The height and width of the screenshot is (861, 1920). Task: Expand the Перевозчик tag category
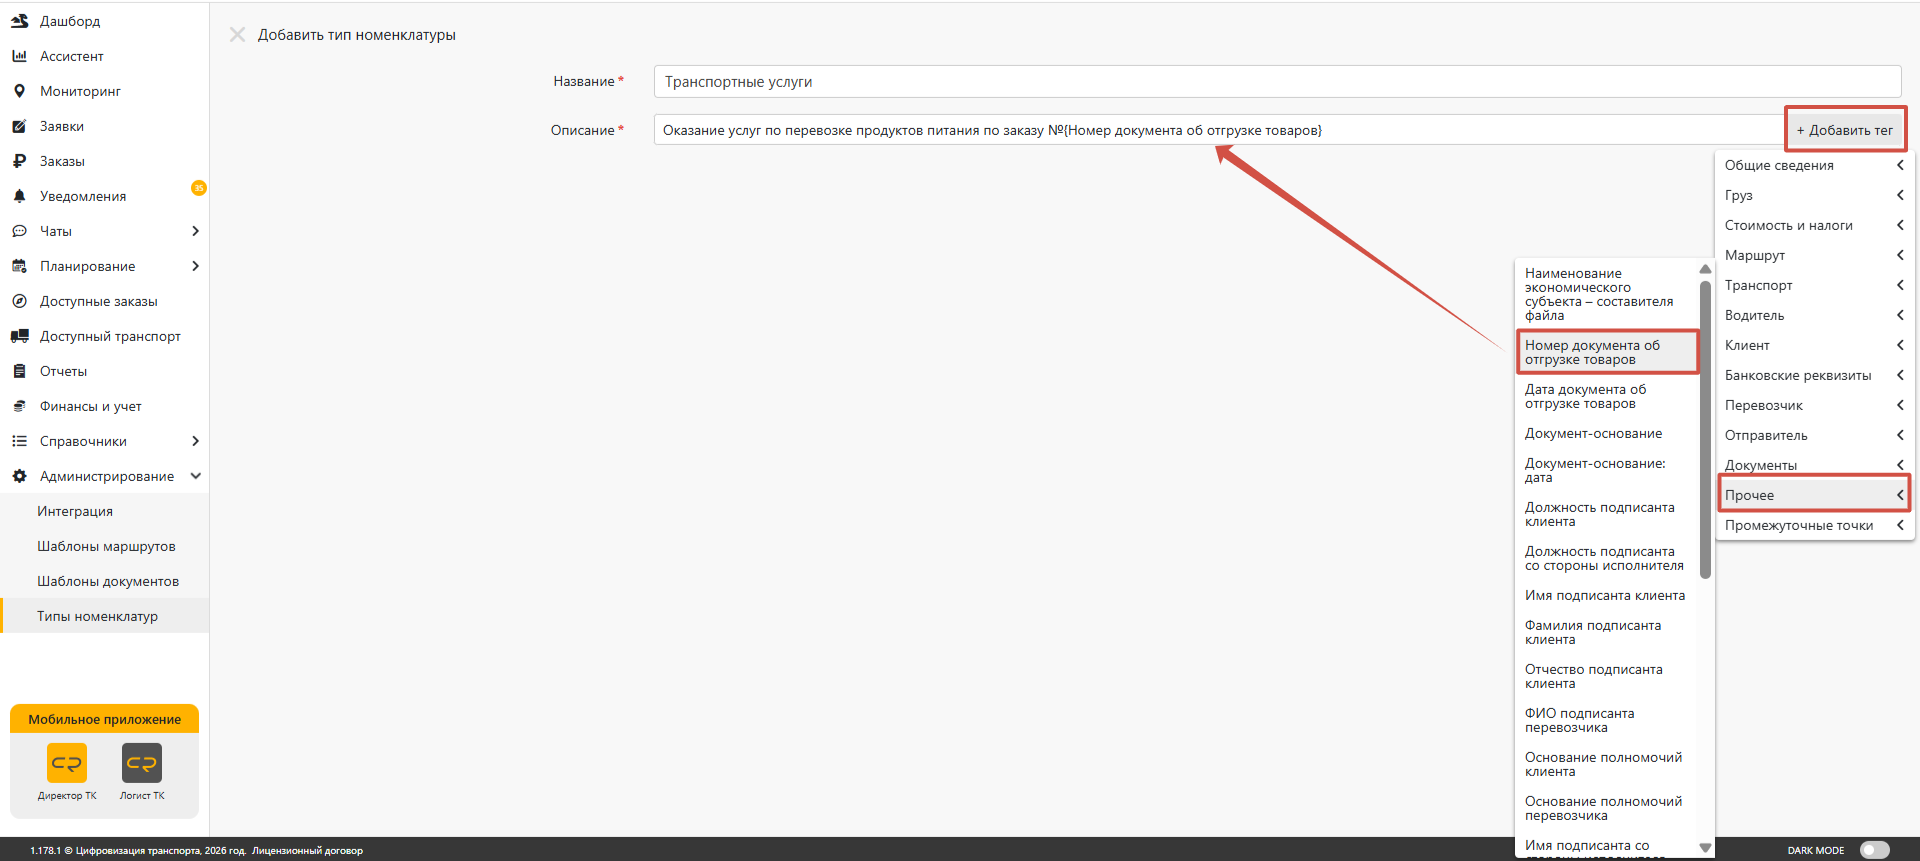point(1815,405)
